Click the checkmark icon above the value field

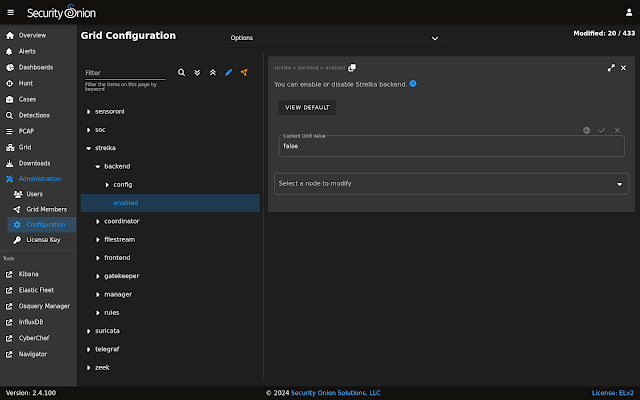pos(602,130)
